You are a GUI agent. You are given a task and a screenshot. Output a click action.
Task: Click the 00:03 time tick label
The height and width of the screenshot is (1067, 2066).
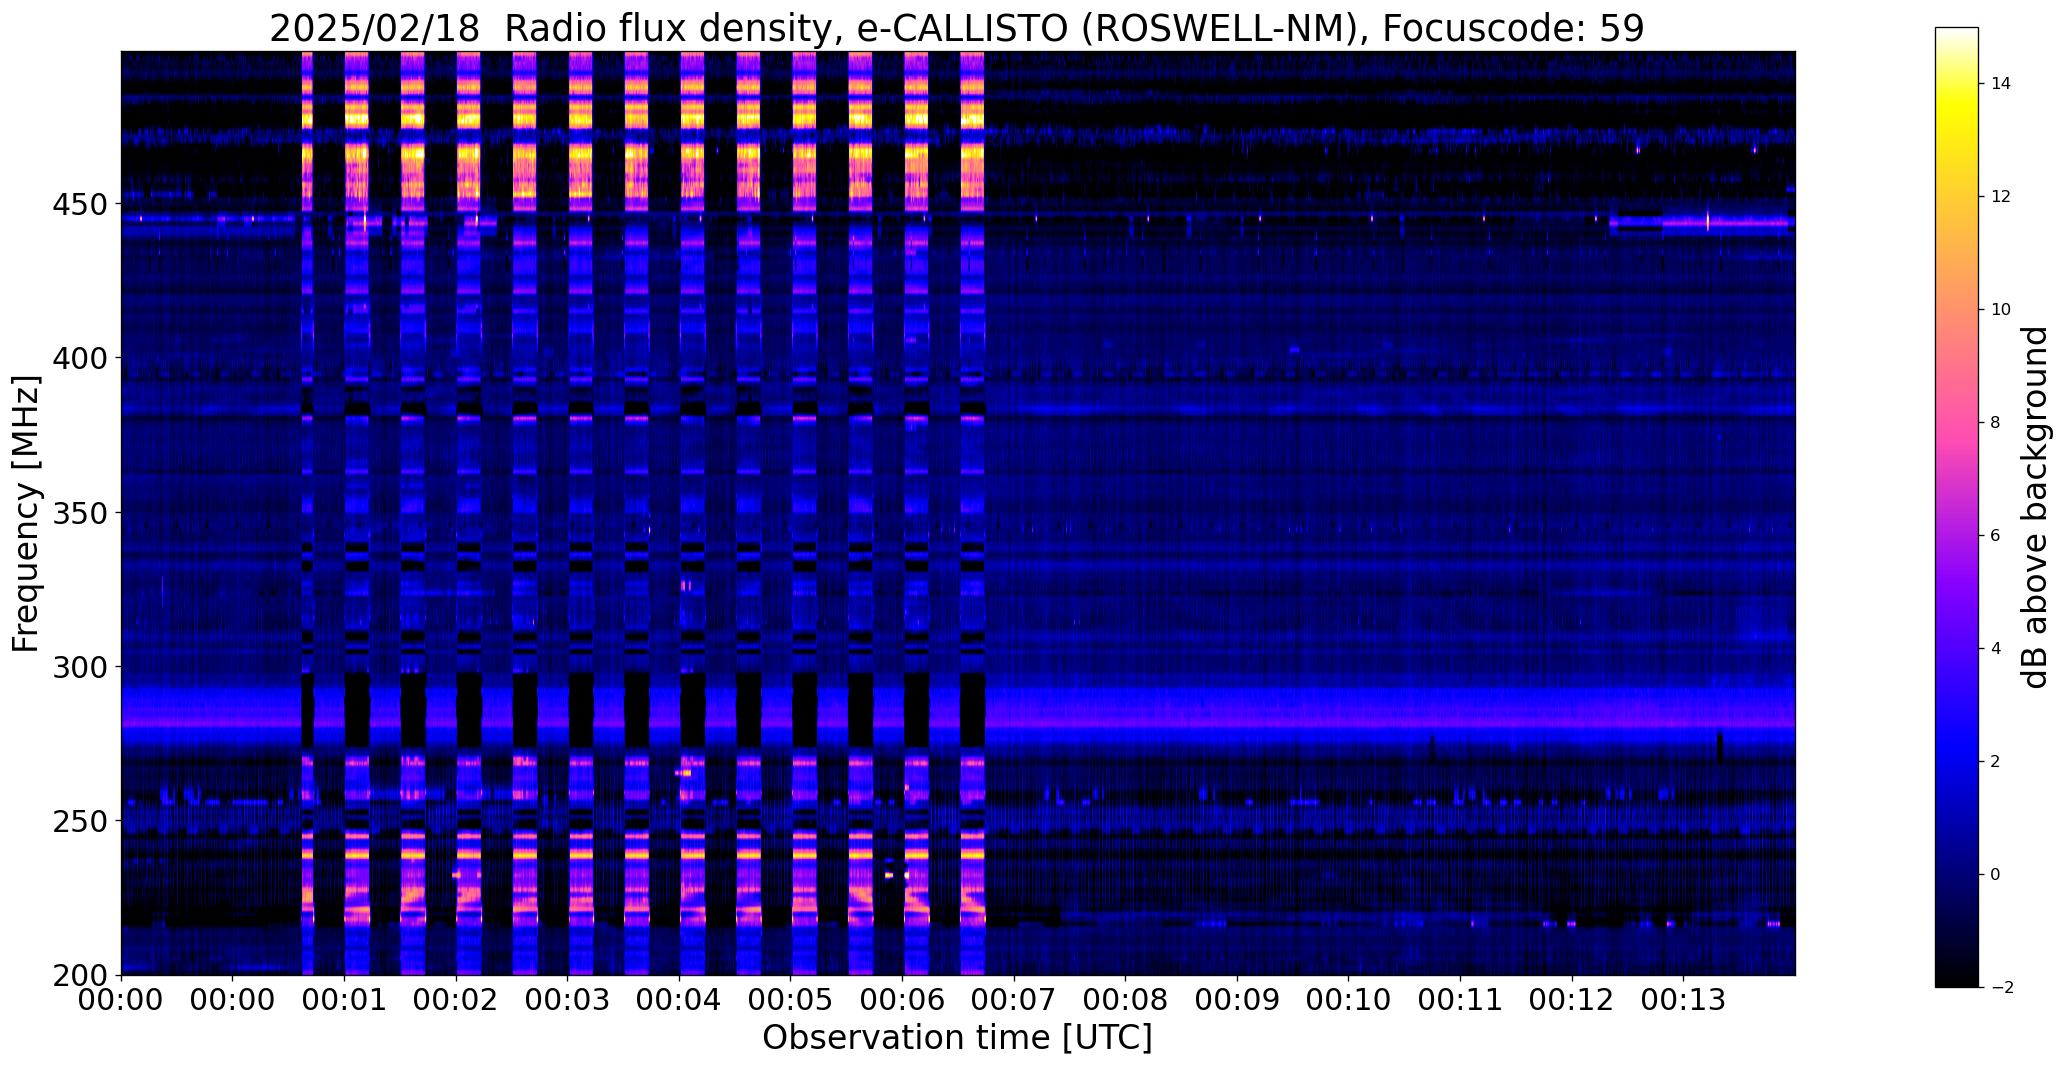click(568, 1000)
